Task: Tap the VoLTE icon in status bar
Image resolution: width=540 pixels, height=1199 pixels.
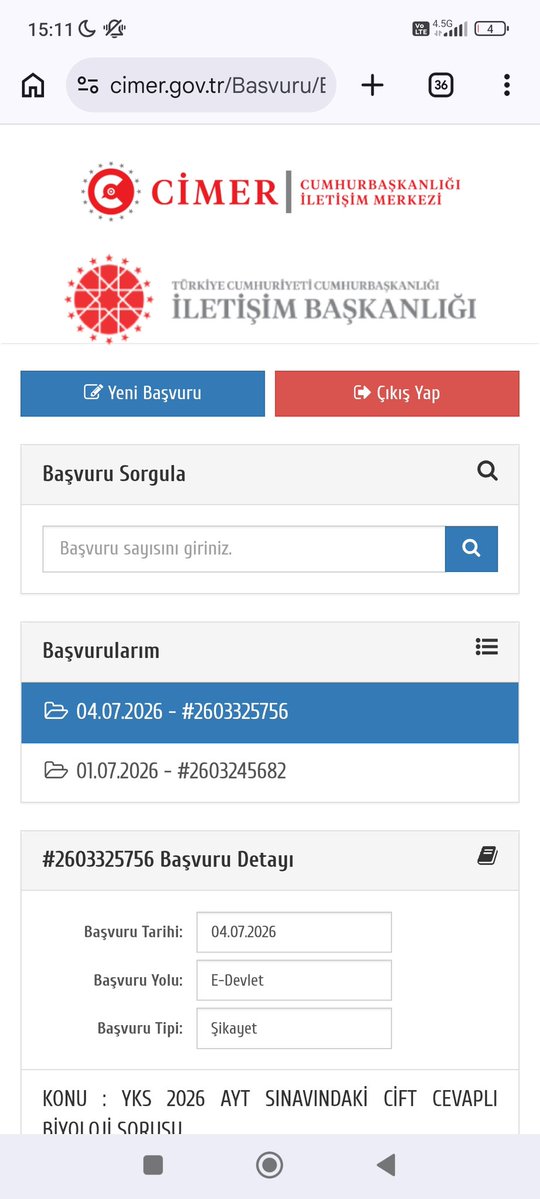Action: point(421,29)
